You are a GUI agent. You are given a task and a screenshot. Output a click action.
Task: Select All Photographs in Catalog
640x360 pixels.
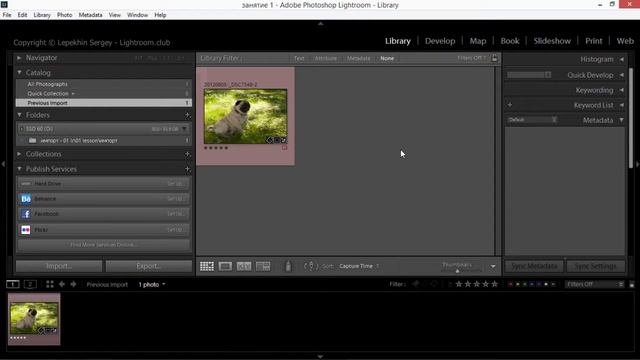pos(104,84)
